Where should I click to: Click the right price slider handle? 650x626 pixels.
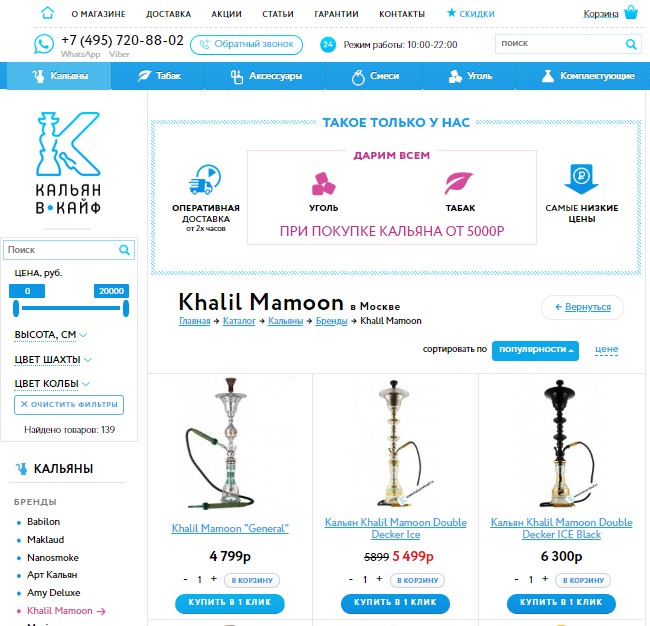pyautogui.click(x=126, y=308)
